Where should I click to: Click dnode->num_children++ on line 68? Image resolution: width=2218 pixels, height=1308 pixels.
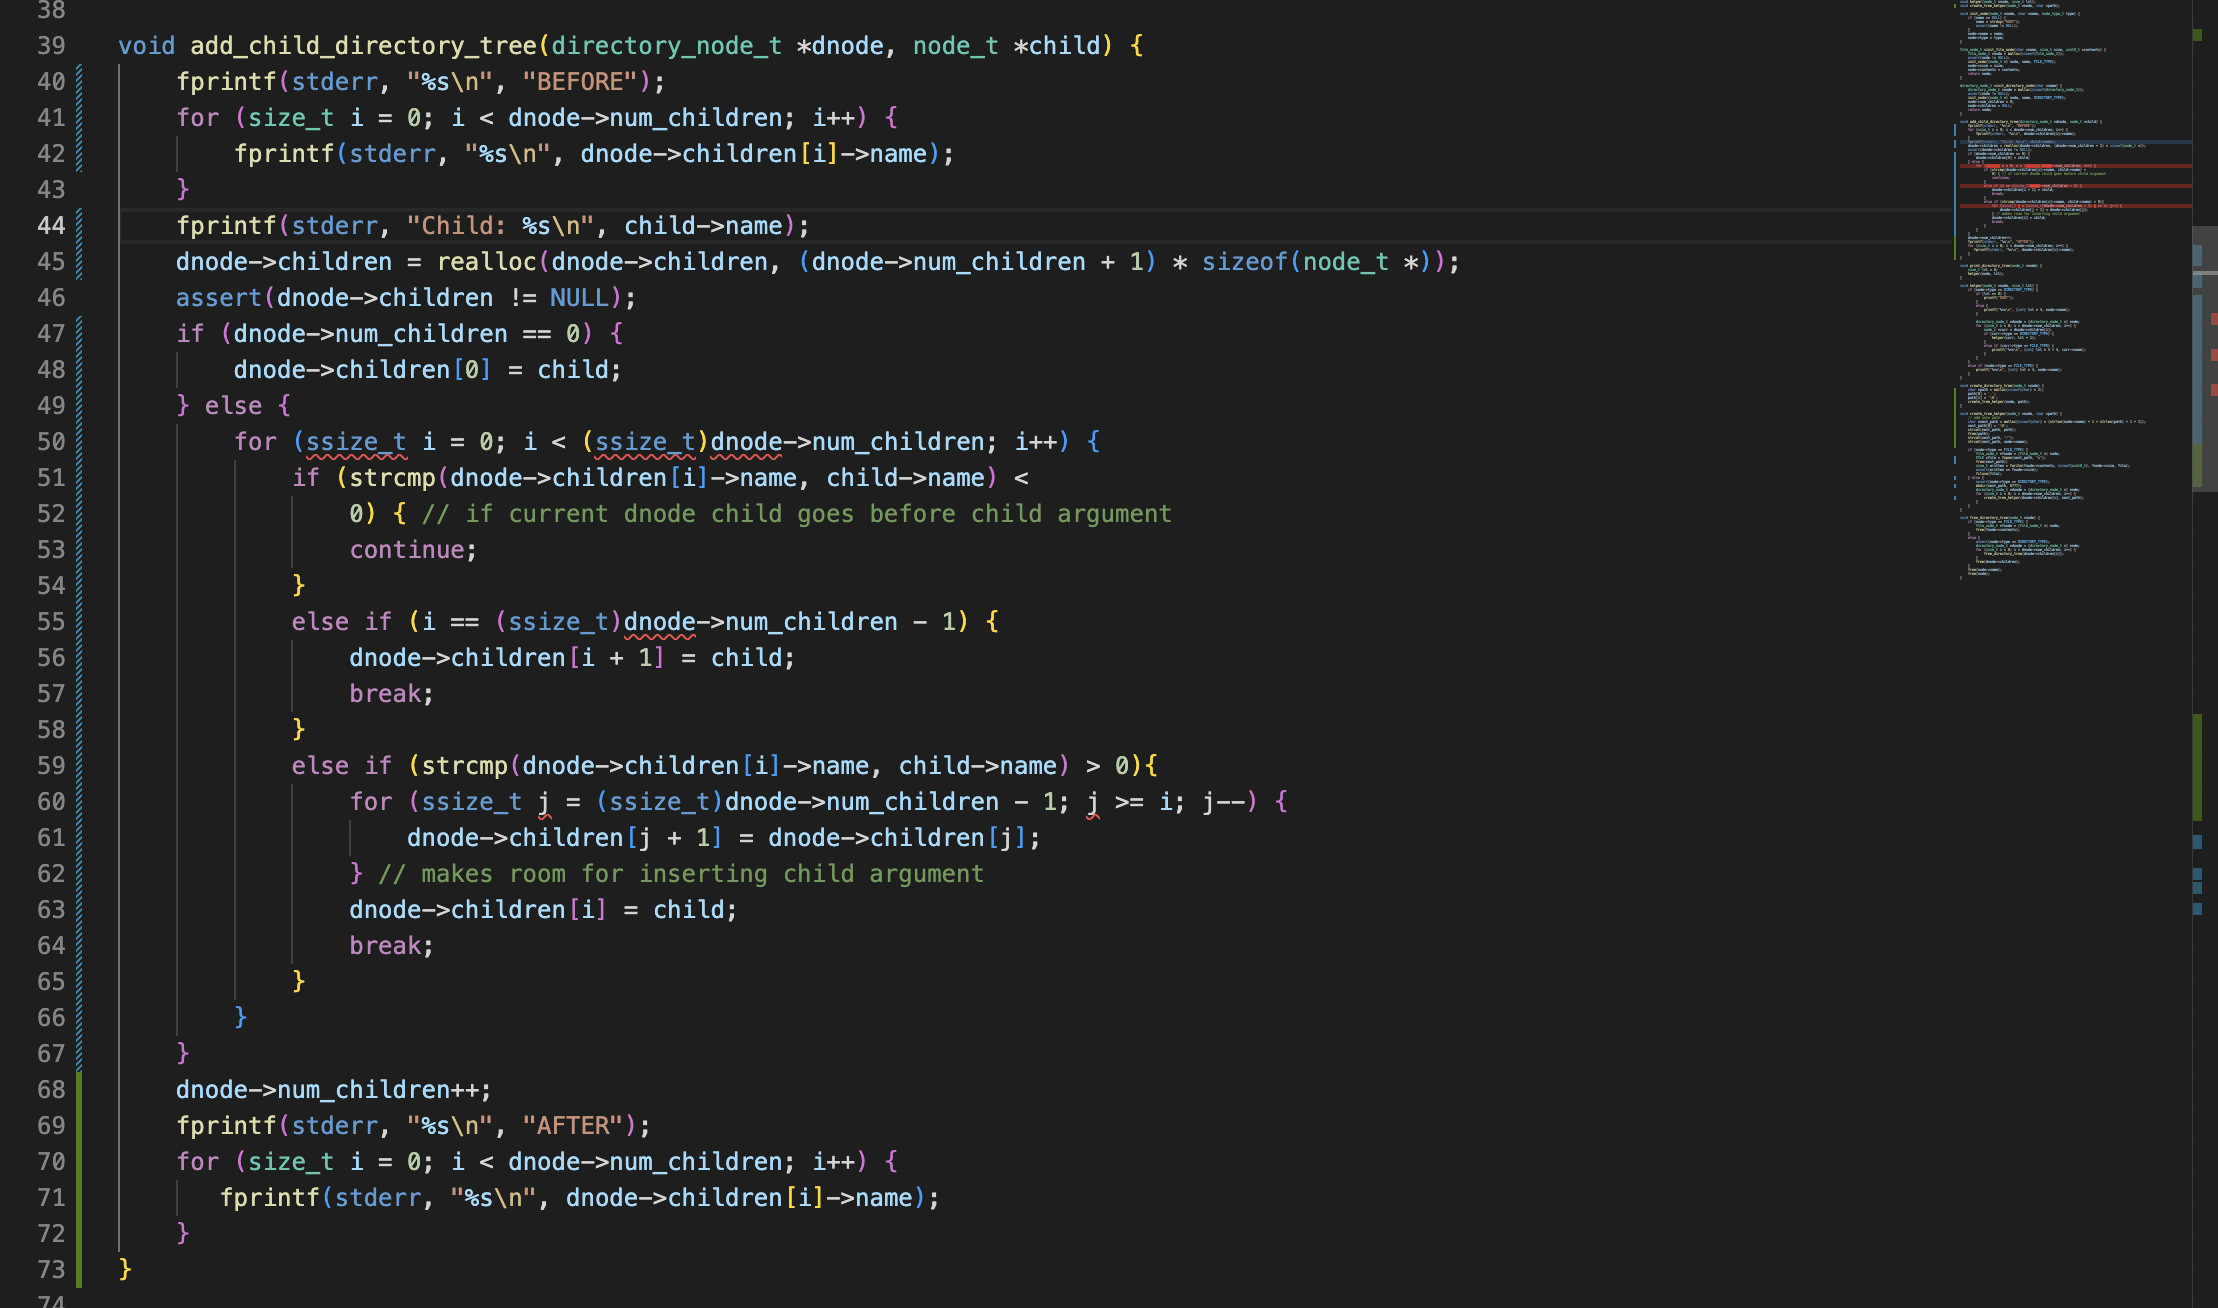pos(332,1090)
